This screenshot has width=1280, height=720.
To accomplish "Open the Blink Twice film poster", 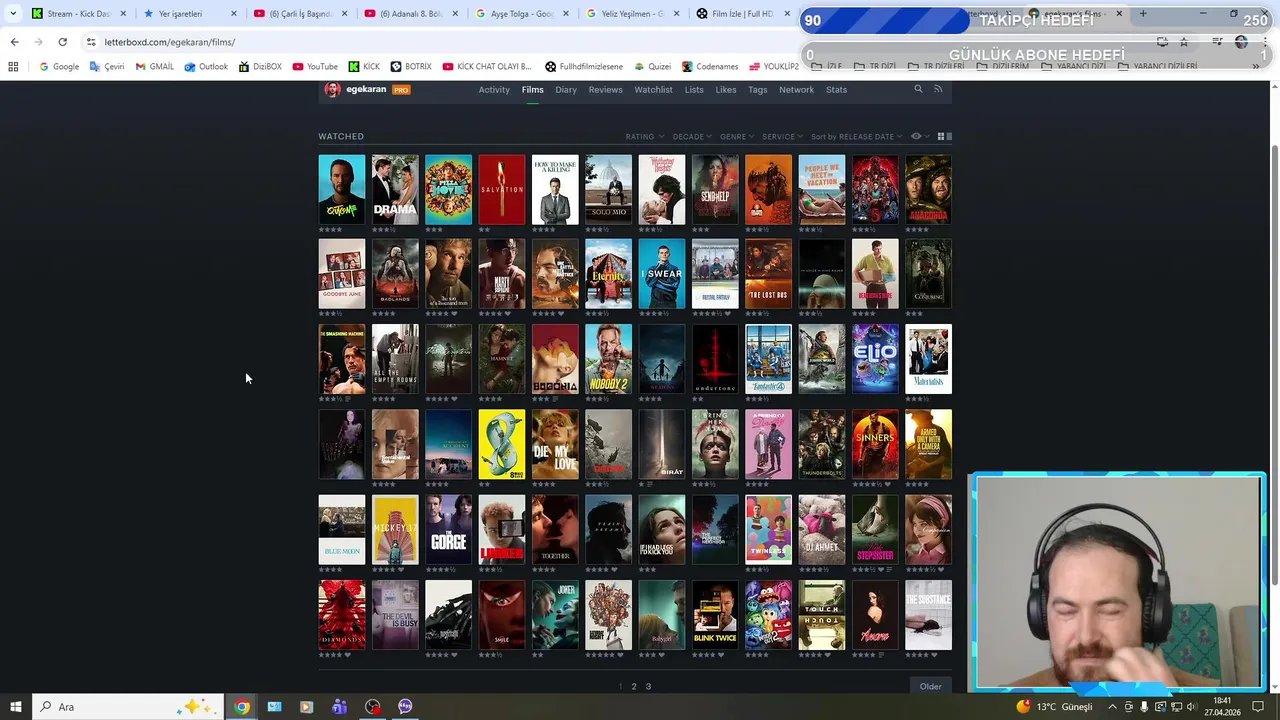I will click(x=715, y=615).
